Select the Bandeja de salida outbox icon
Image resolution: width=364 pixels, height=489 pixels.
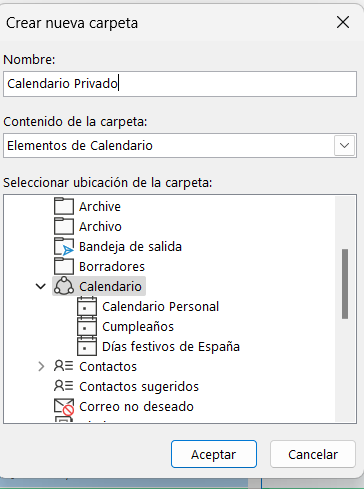[x=64, y=247]
